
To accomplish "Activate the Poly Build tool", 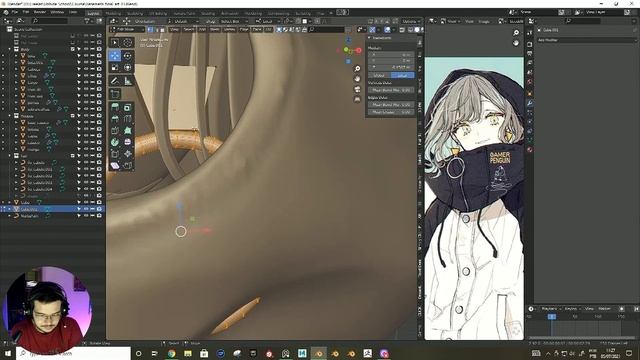I will pyautogui.click(x=128, y=131).
